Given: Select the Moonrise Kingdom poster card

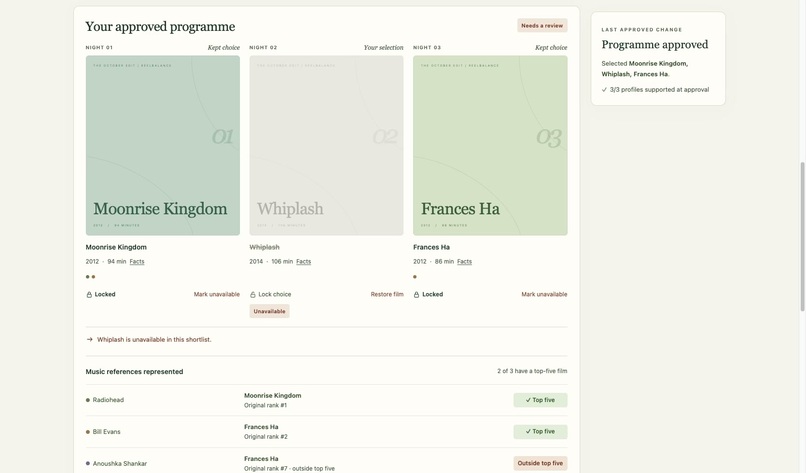Looking at the screenshot, I should [x=163, y=145].
